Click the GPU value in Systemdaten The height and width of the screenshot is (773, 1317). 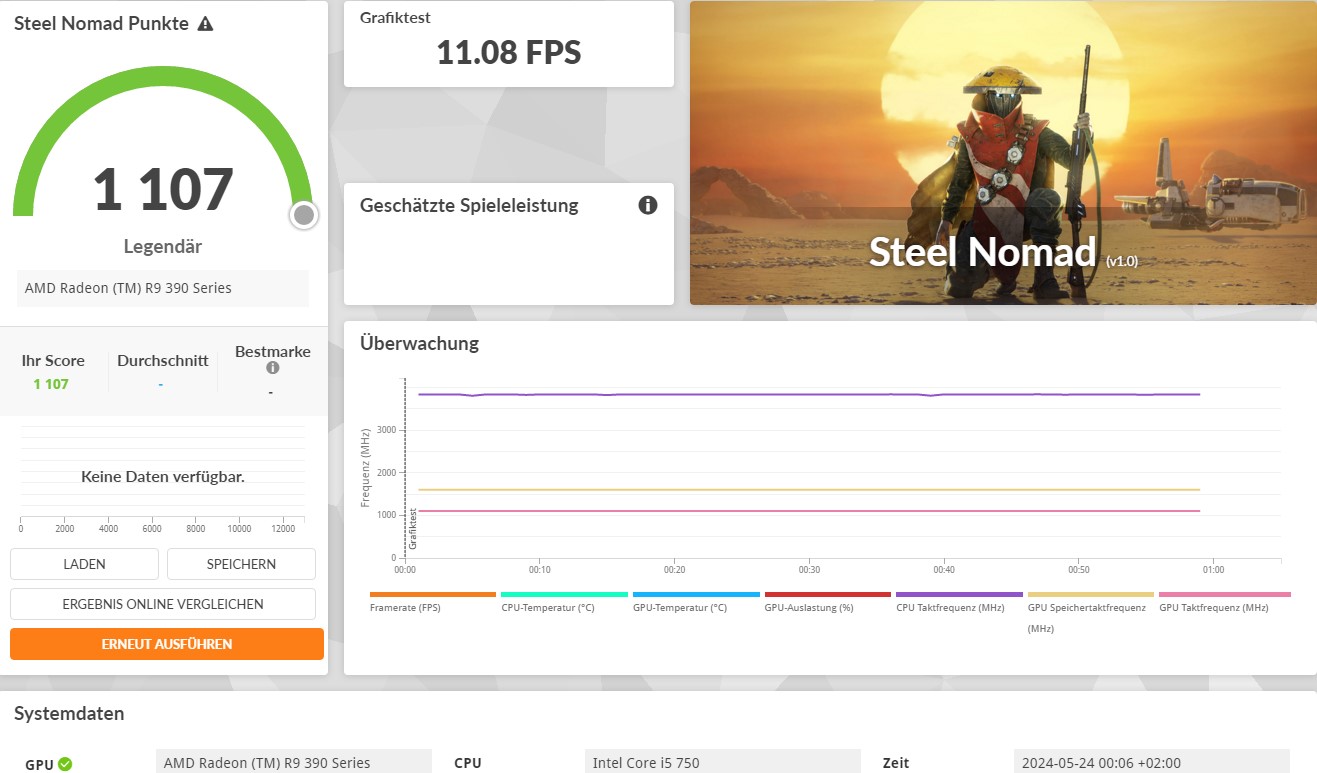tap(294, 762)
